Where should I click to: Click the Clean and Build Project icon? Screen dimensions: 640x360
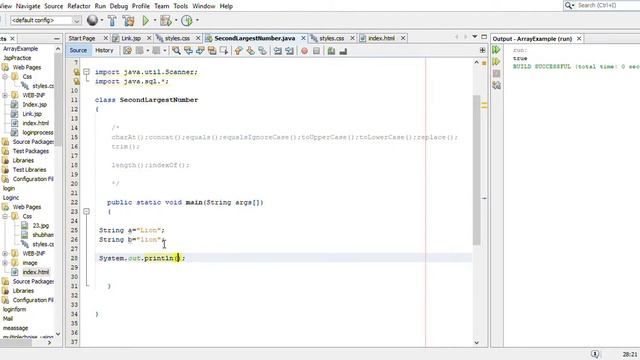click(128, 20)
